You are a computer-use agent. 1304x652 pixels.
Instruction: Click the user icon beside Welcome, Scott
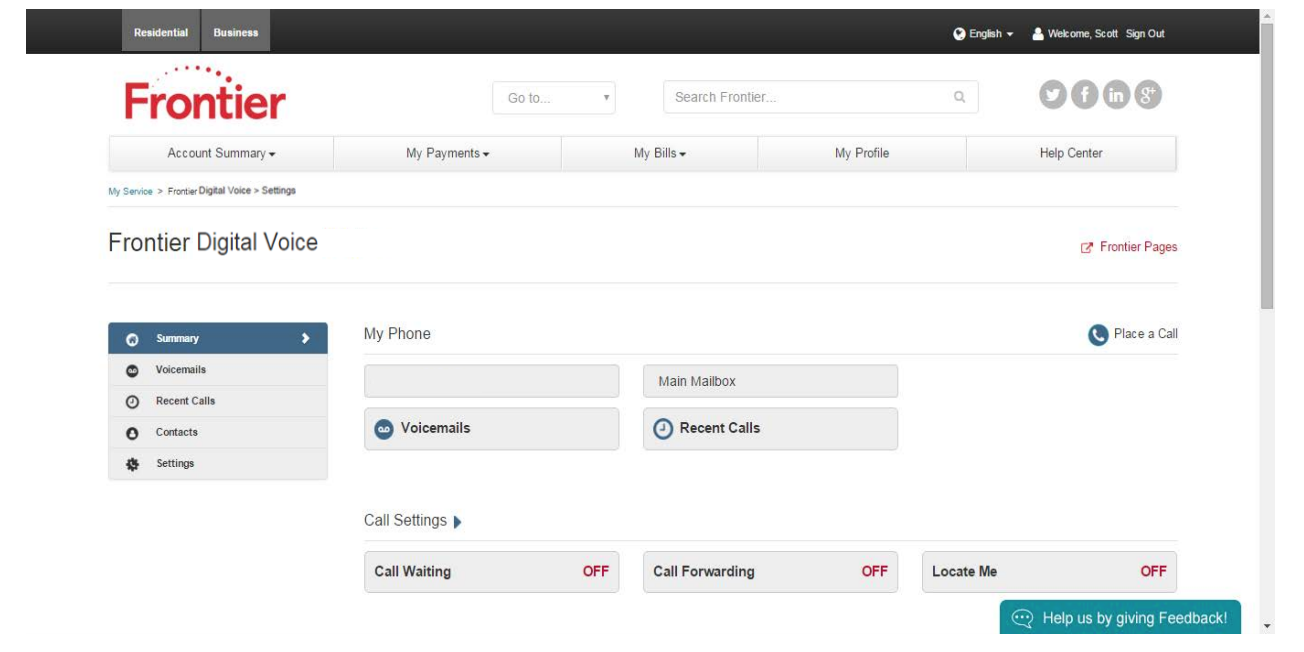point(1038,34)
